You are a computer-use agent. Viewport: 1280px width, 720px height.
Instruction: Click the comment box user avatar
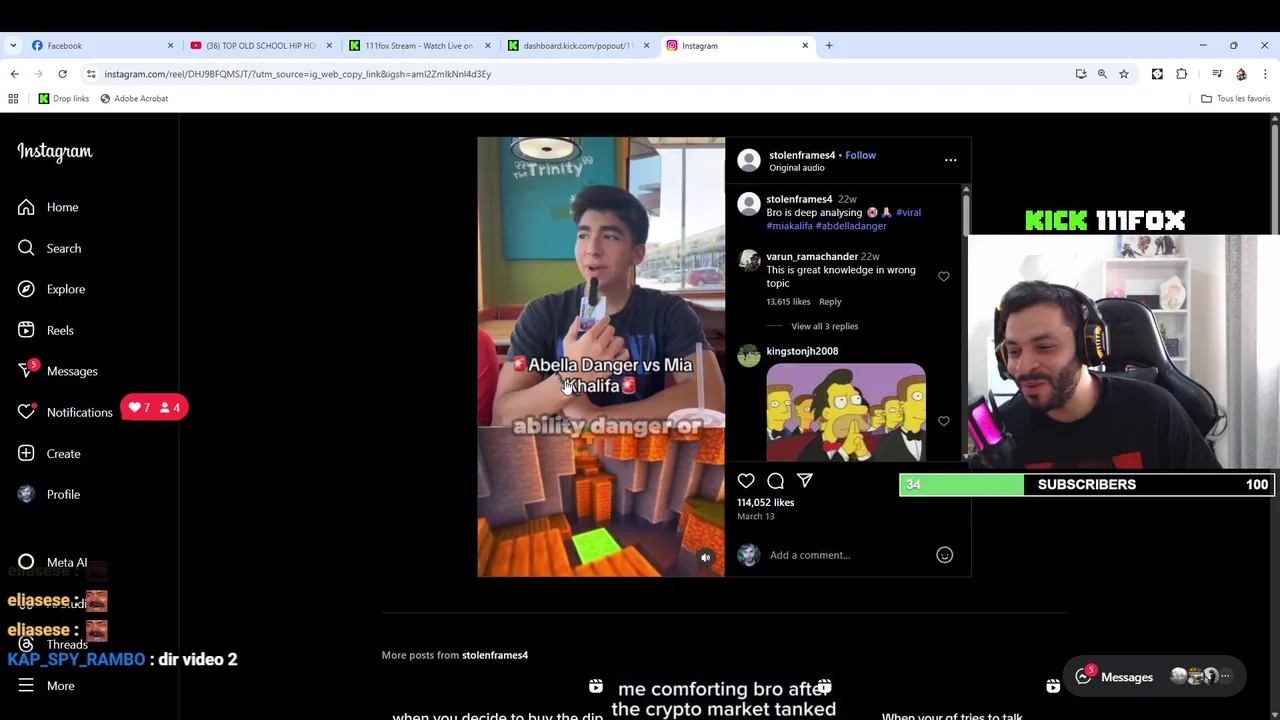point(748,555)
